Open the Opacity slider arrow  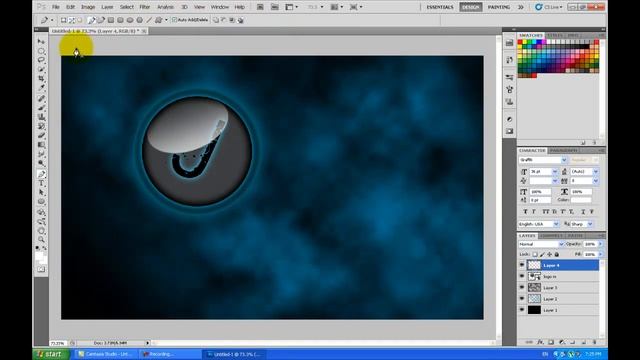coord(600,244)
